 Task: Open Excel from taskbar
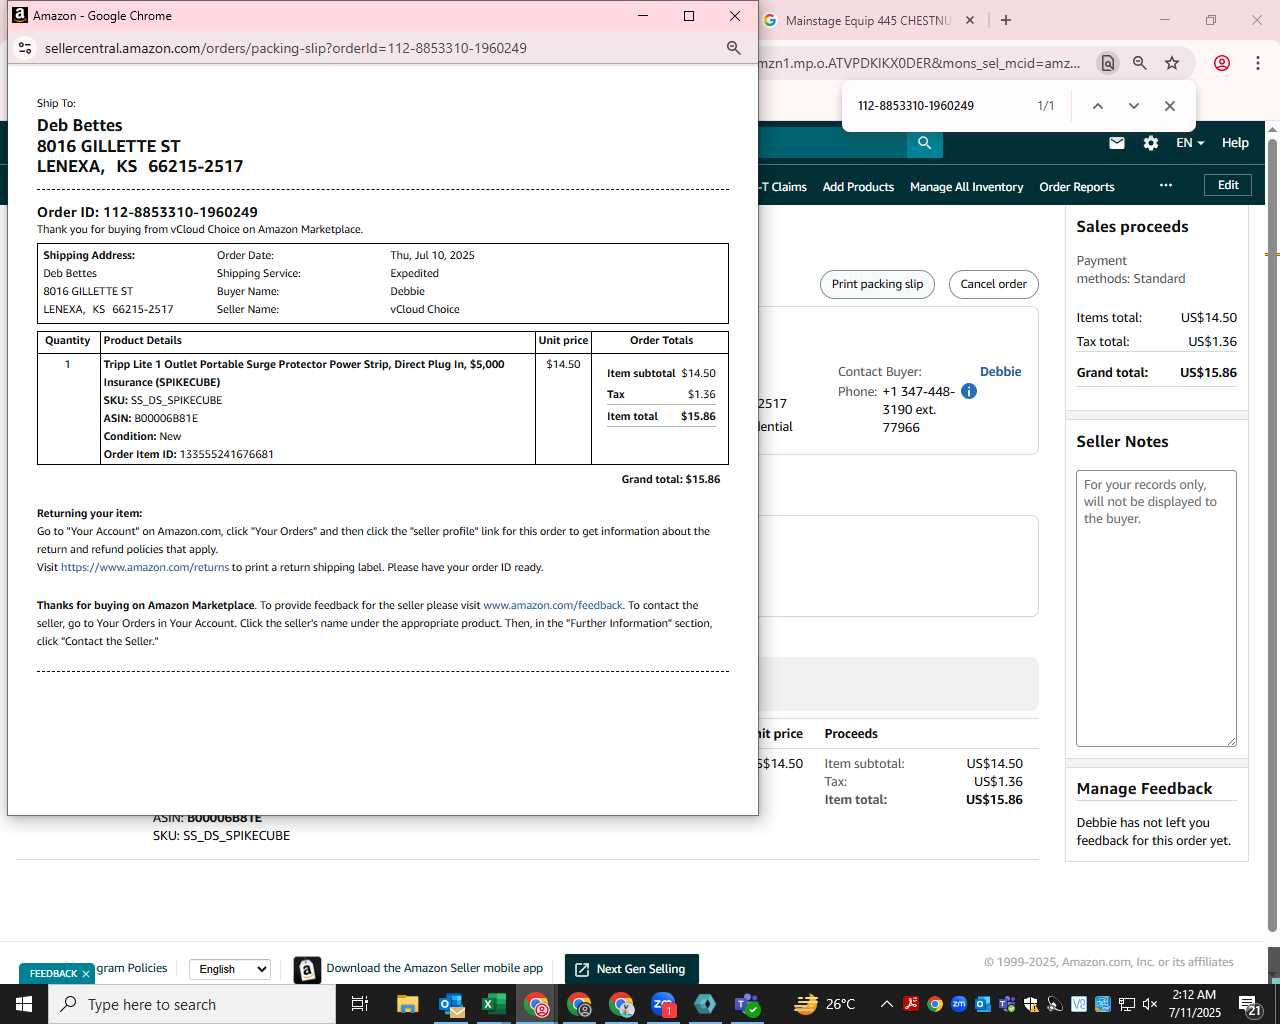coord(494,1004)
